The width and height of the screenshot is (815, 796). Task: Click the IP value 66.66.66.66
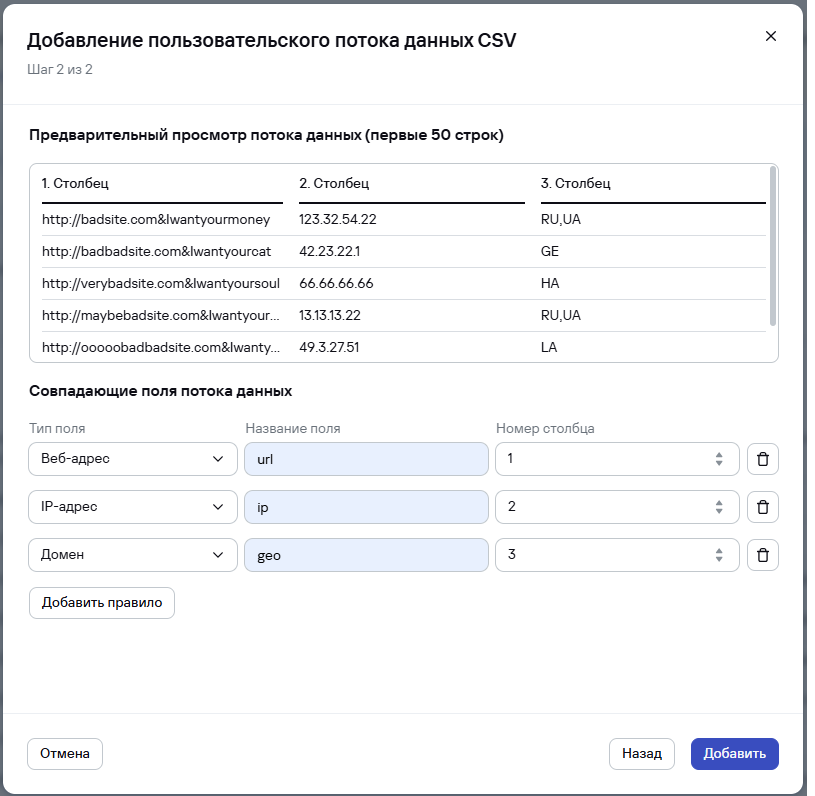pyautogui.click(x=336, y=283)
